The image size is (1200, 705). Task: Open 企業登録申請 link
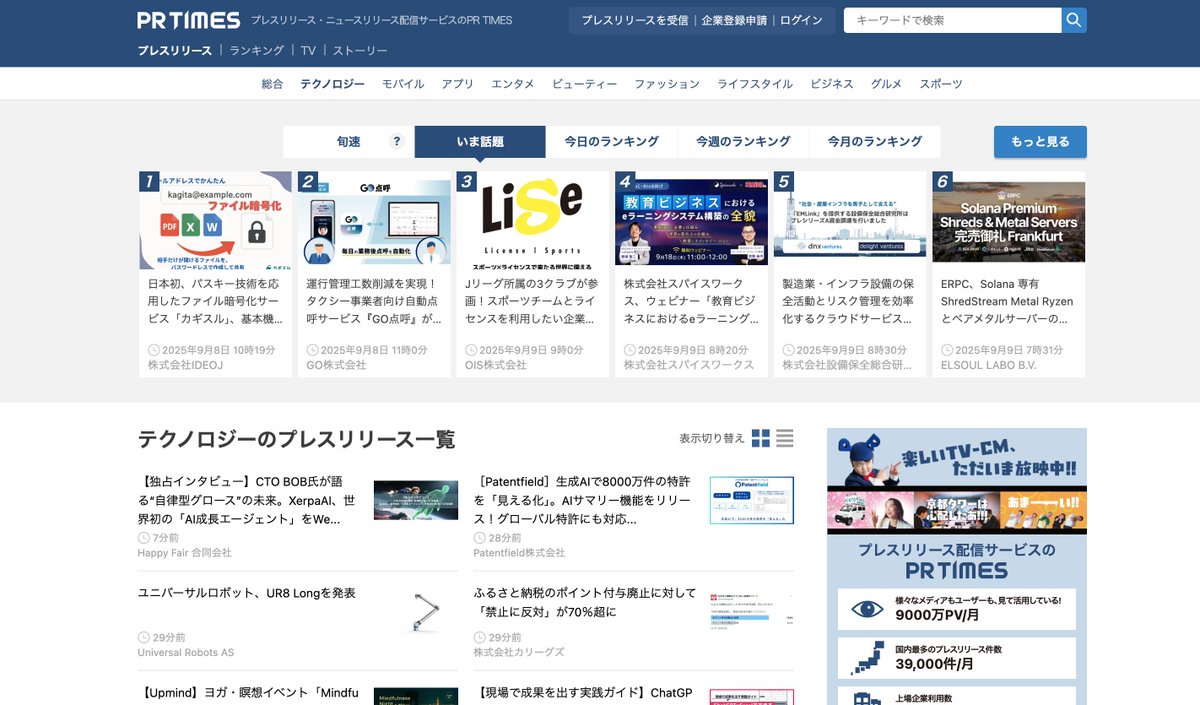click(734, 20)
